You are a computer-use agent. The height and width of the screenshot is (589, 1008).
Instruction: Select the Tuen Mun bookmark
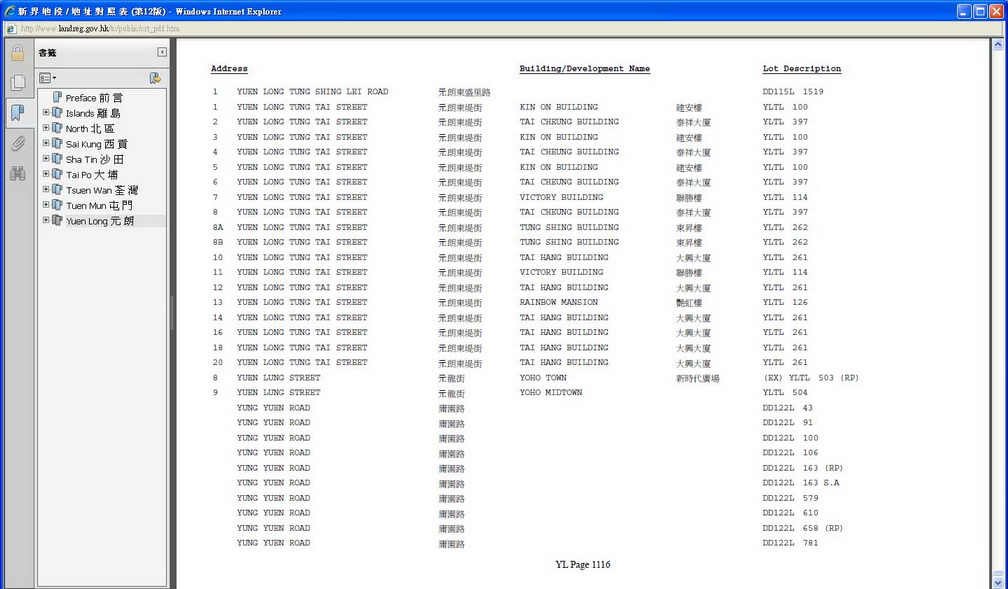99,205
